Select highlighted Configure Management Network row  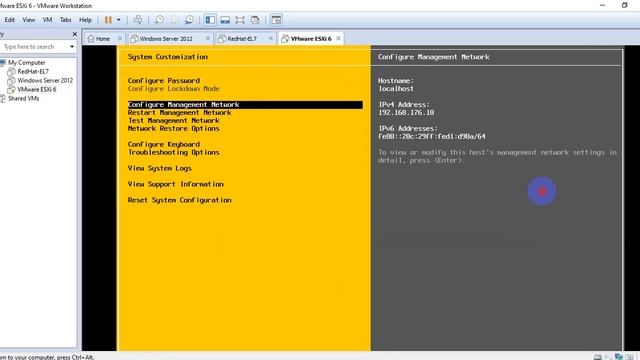click(x=245, y=105)
